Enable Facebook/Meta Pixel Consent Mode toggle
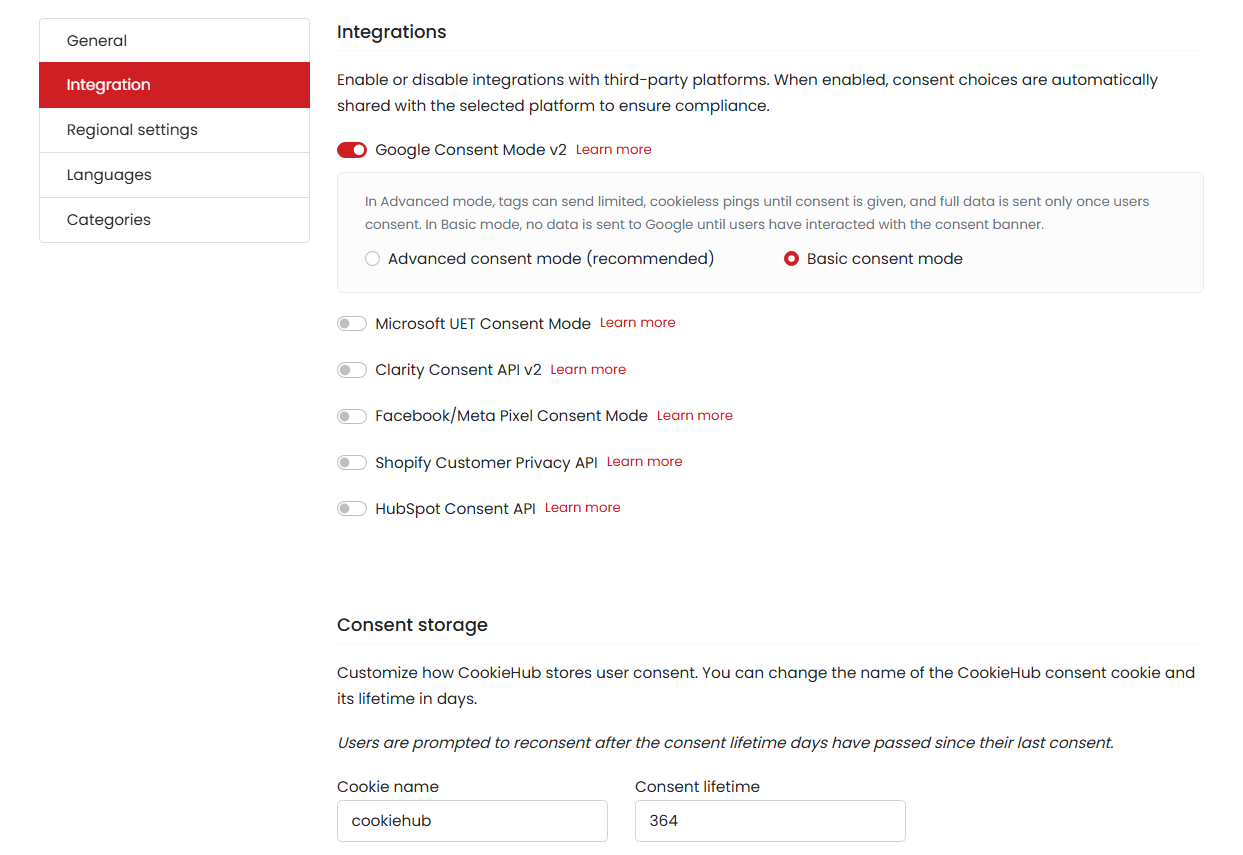The image size is (1243, 855). click(352, 416)
